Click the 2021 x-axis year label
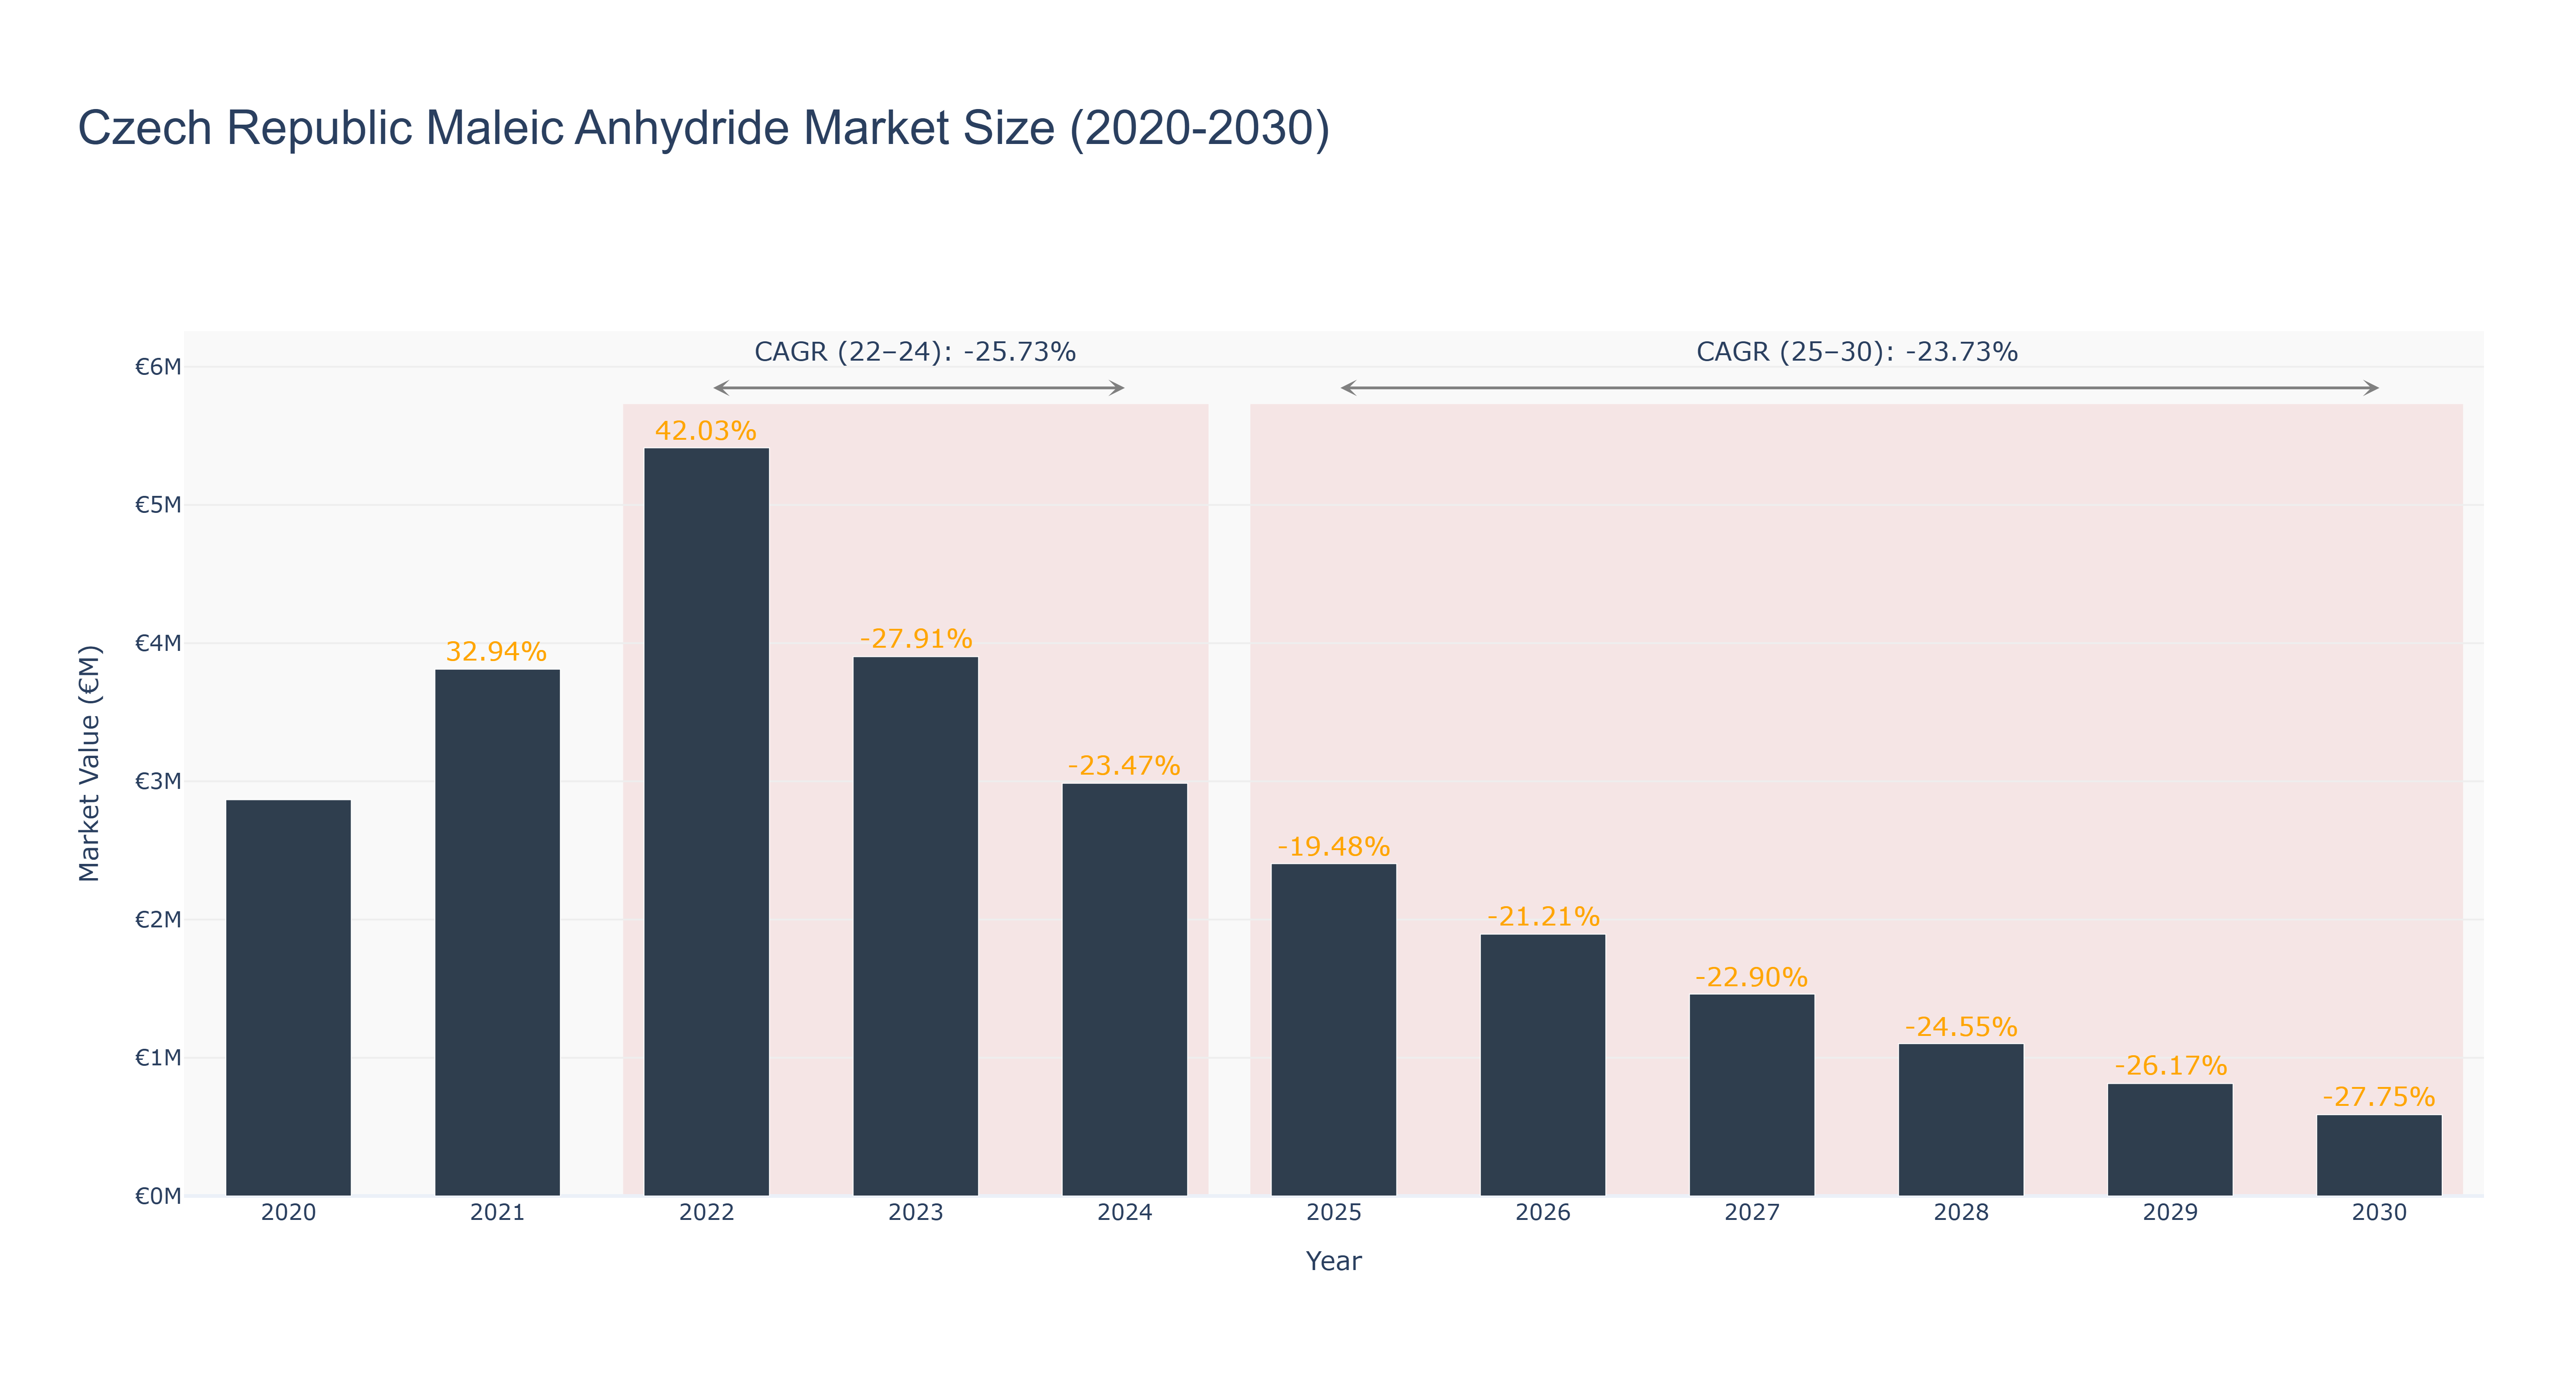 click(497, 1213)
